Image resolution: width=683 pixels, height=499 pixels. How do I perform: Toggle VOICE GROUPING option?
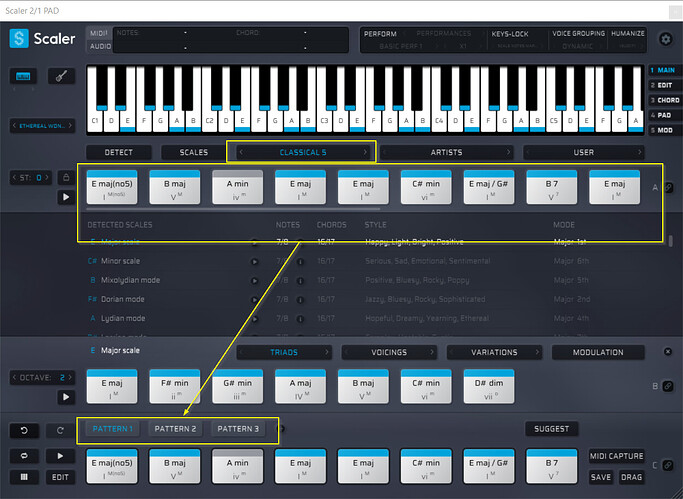click(x=578, y=34)
